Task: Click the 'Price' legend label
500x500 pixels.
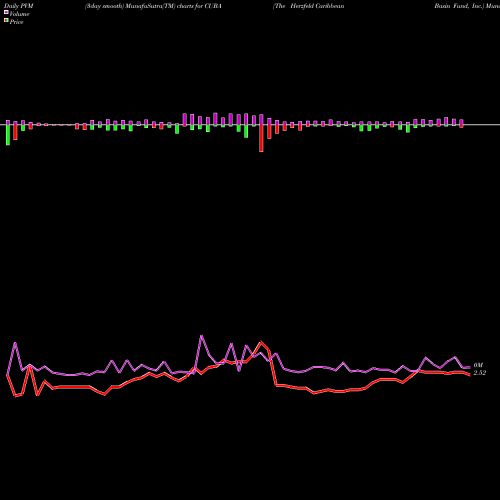Action: coord(16,22)
